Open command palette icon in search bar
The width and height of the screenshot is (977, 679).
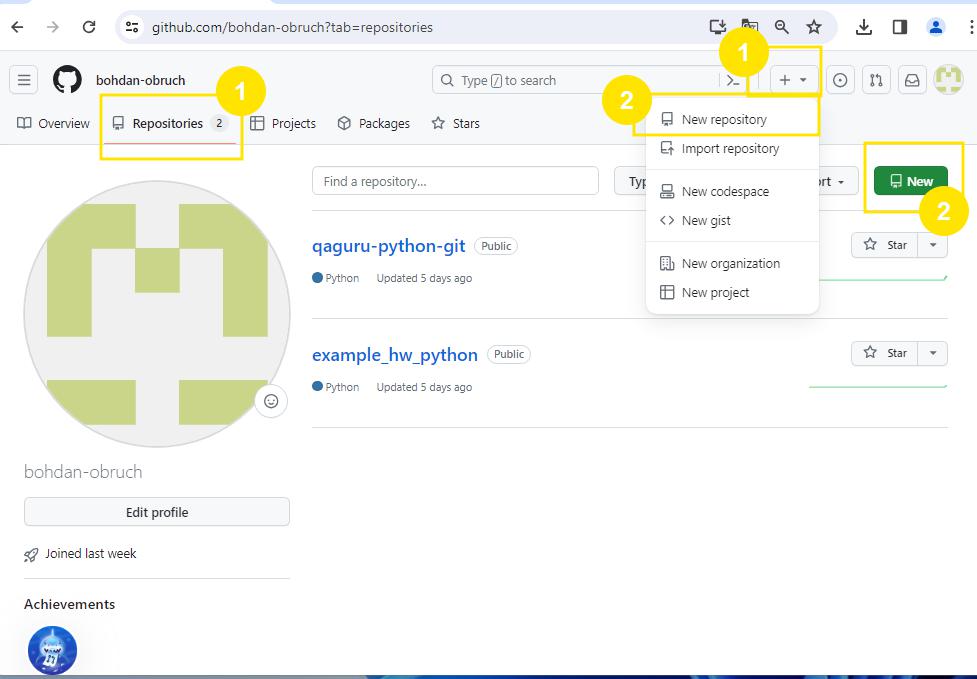(x=733, y=80)
